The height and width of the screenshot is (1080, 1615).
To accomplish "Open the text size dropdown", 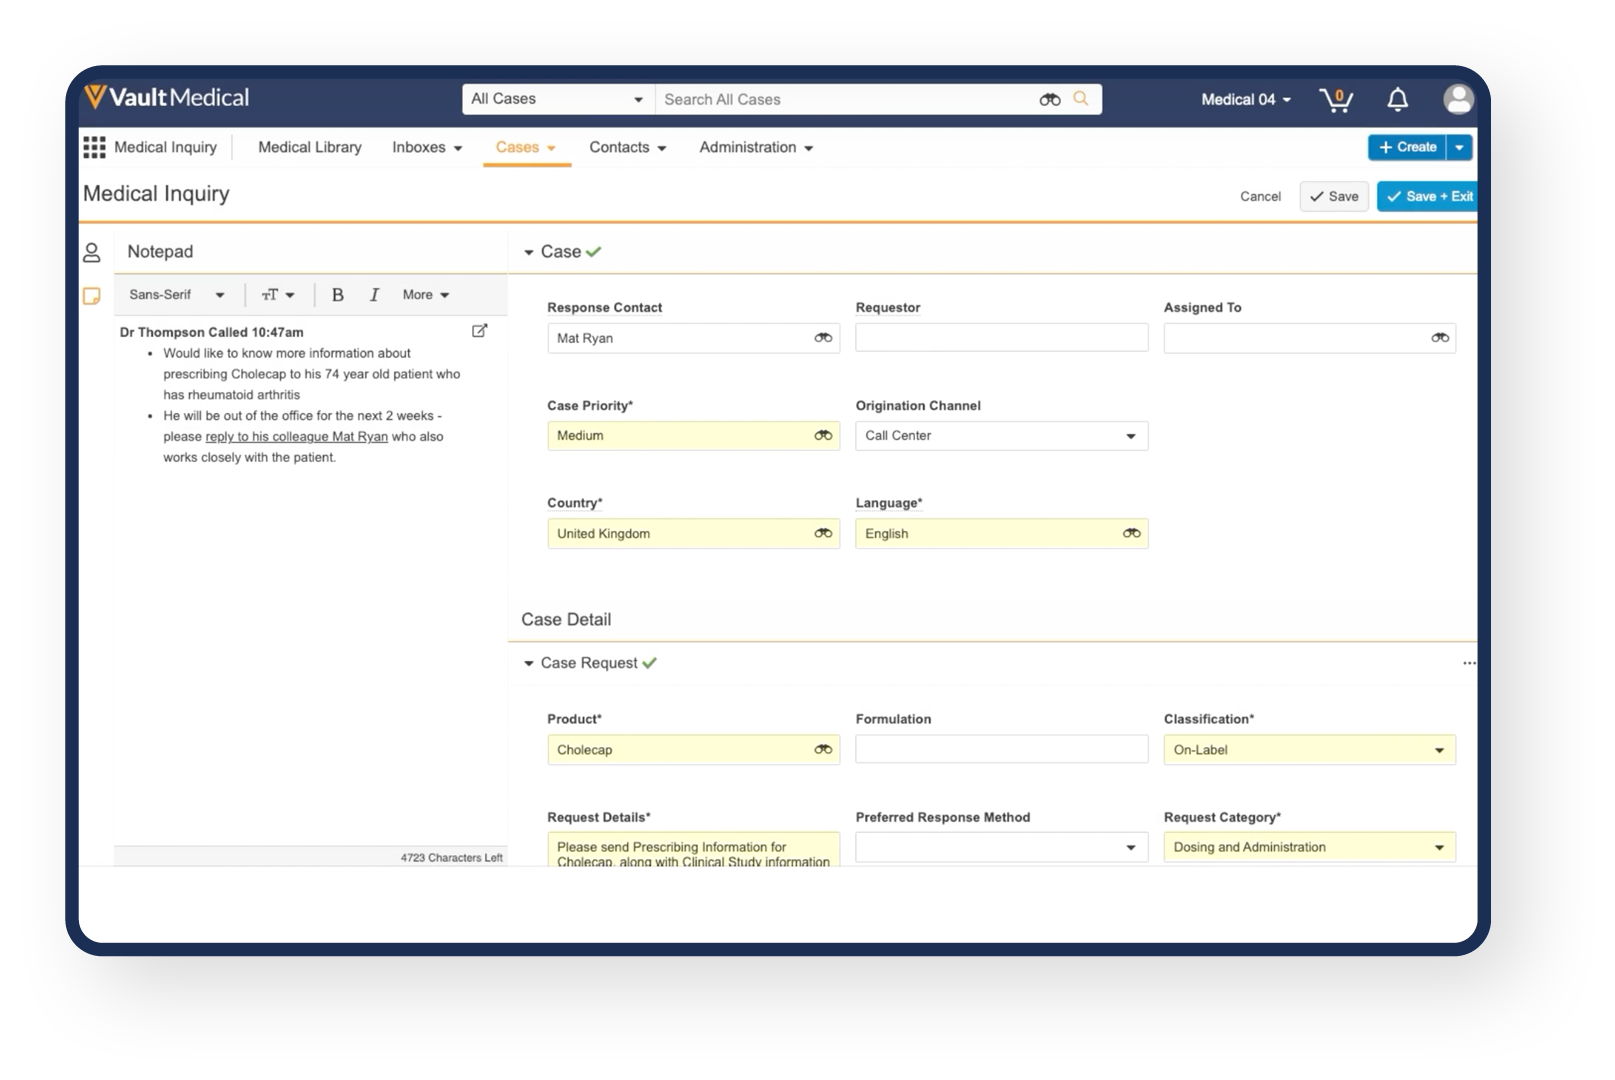I will (x=278, y=295).
